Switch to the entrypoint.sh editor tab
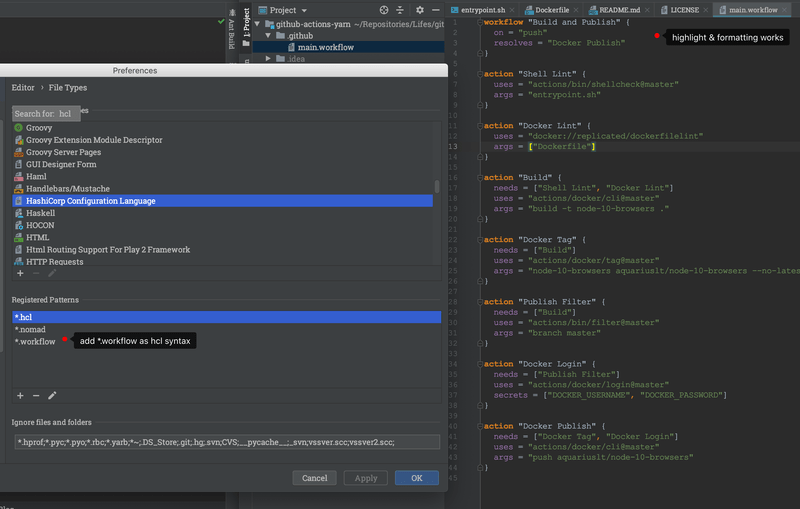 click(484, 9)
